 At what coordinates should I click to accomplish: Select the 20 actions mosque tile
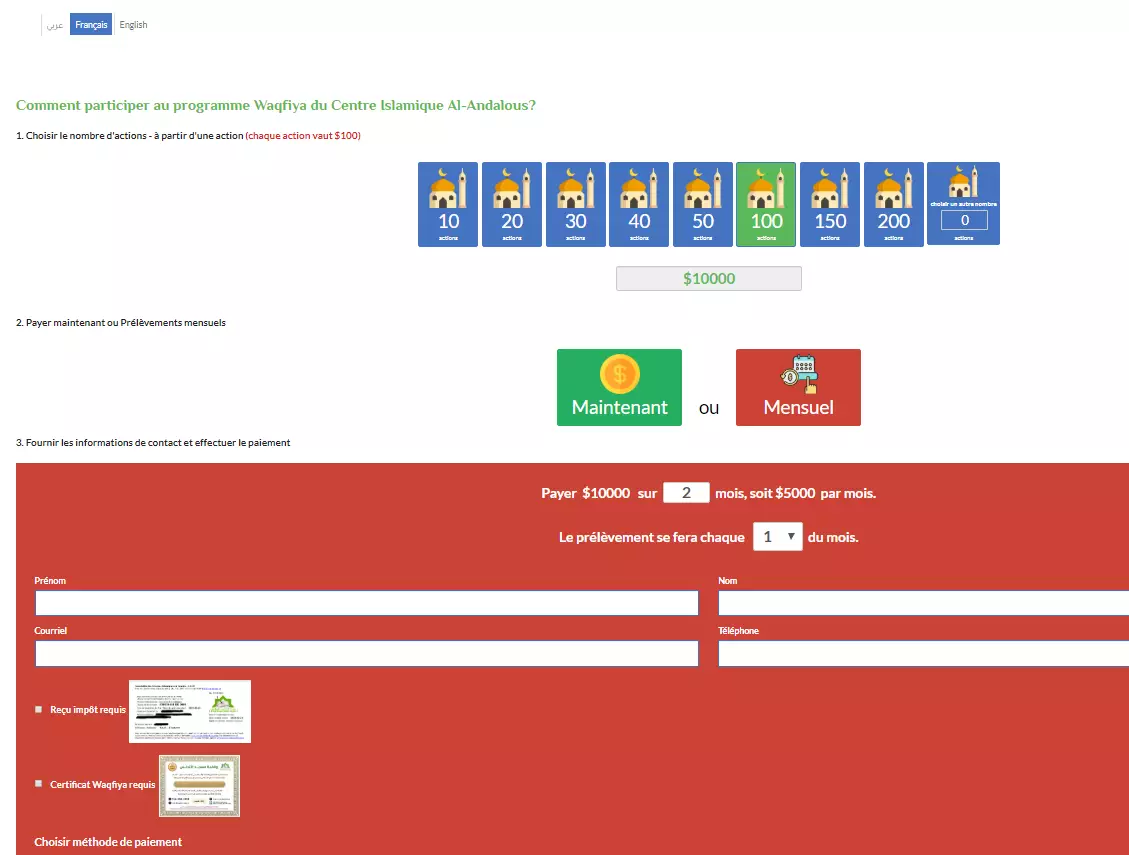[x=512, y=205]
